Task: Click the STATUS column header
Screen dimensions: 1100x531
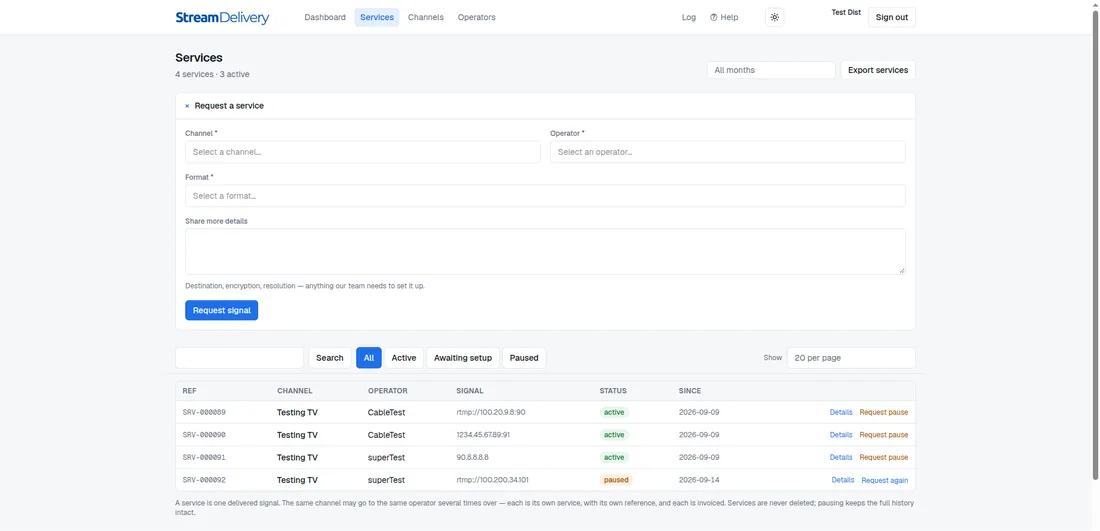Action: click(613, 391)
